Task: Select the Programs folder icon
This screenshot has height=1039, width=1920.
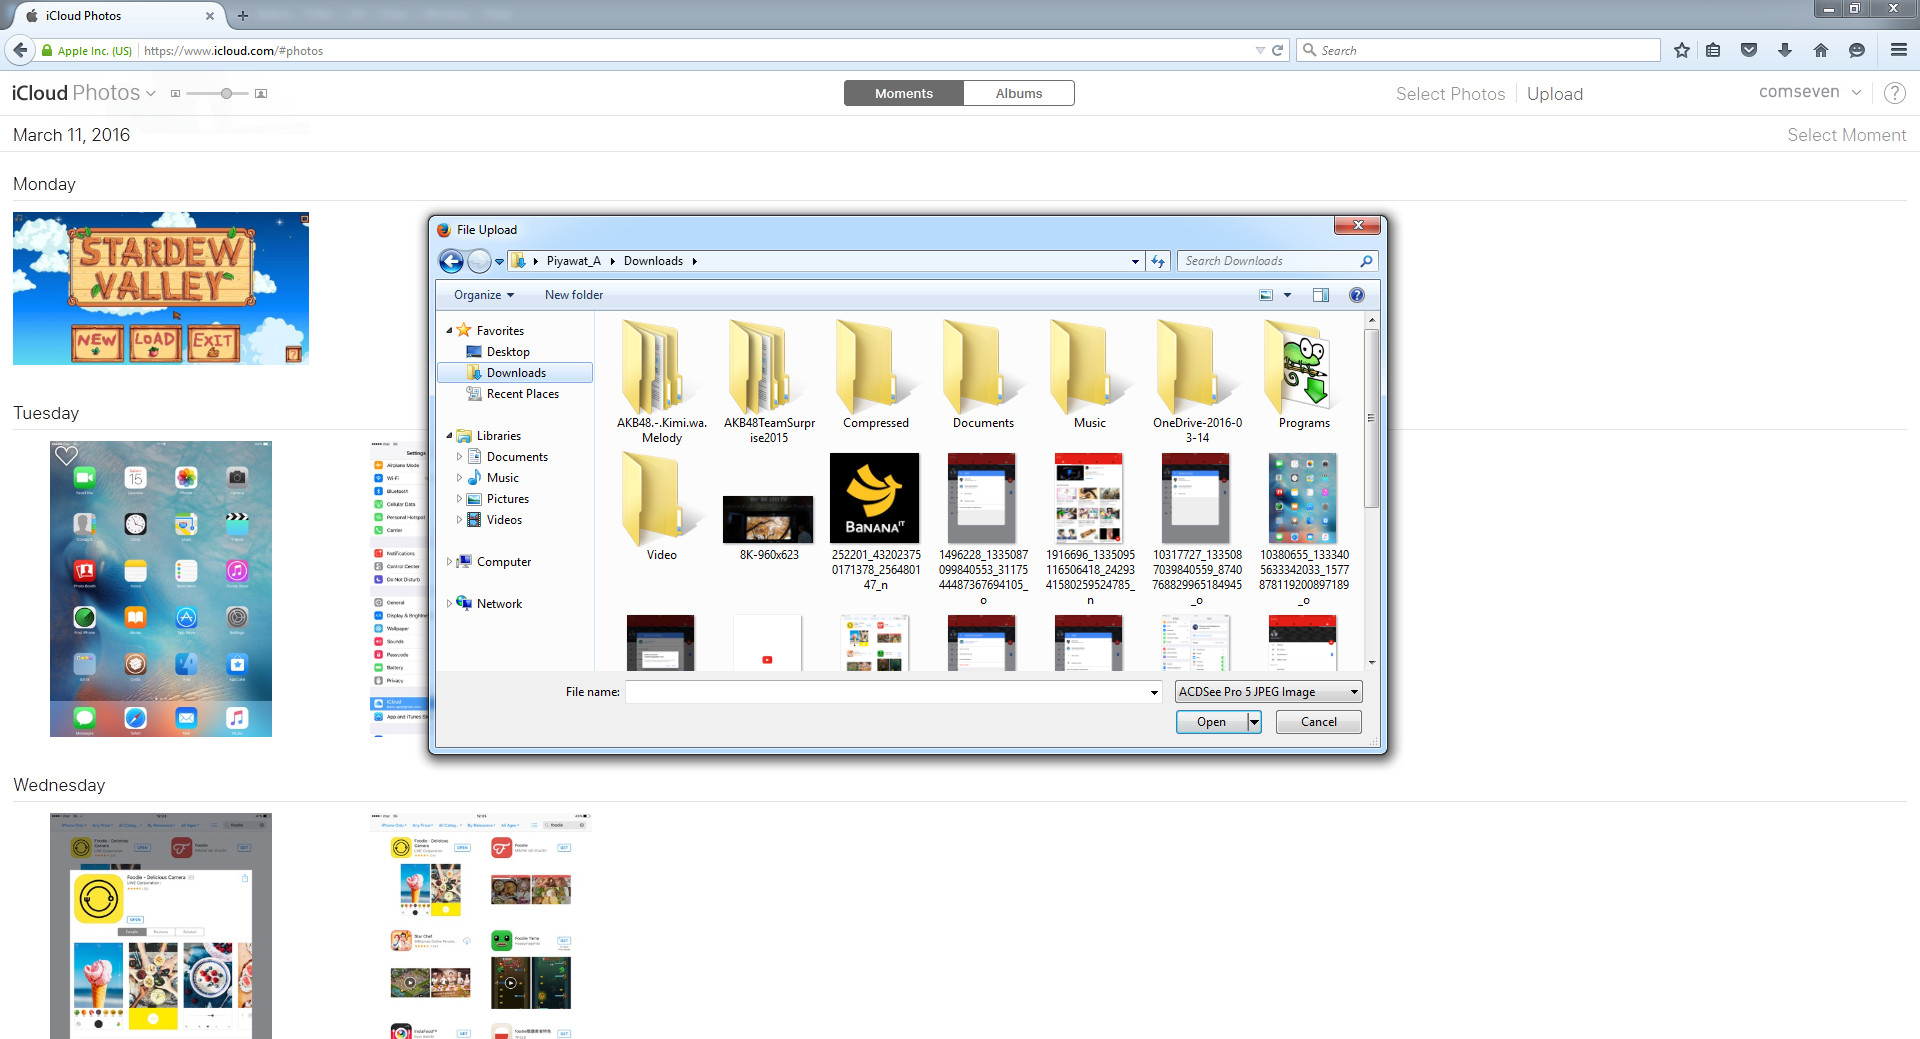Action: (1304, 367)
